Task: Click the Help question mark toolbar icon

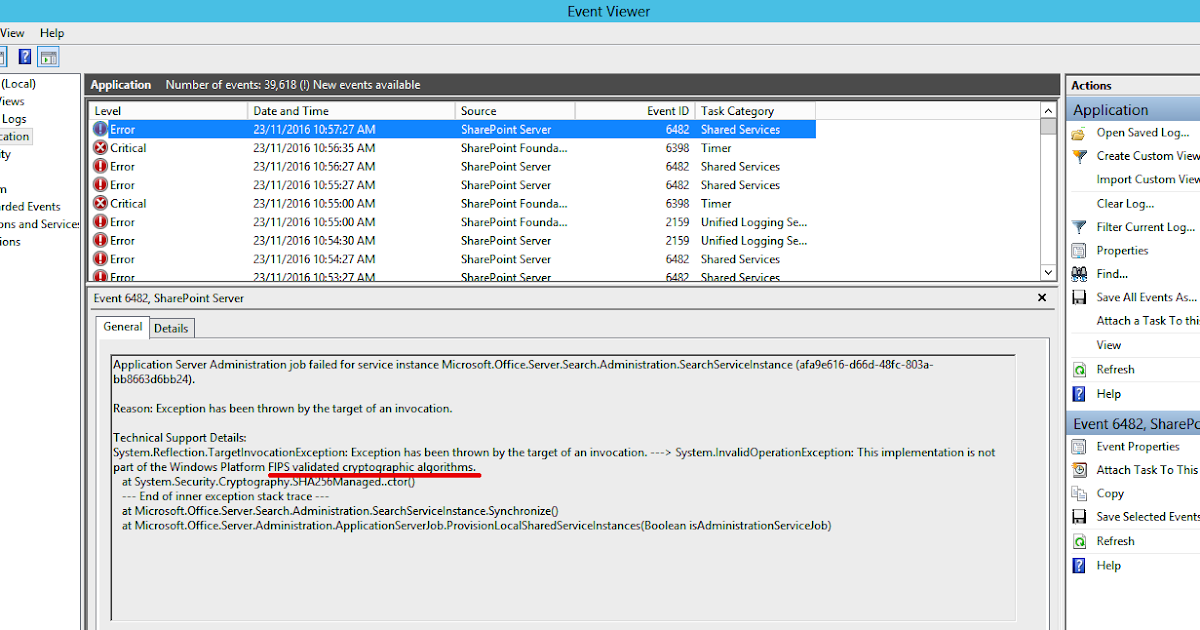Action: pos(25,57)
